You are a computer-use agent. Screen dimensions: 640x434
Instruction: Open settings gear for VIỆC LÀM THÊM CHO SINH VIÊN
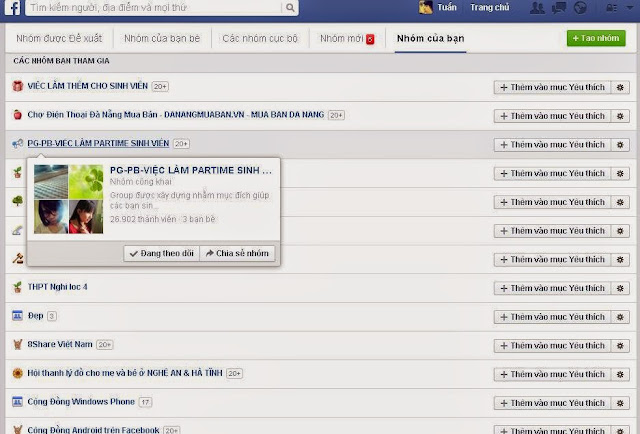[620, 87]
